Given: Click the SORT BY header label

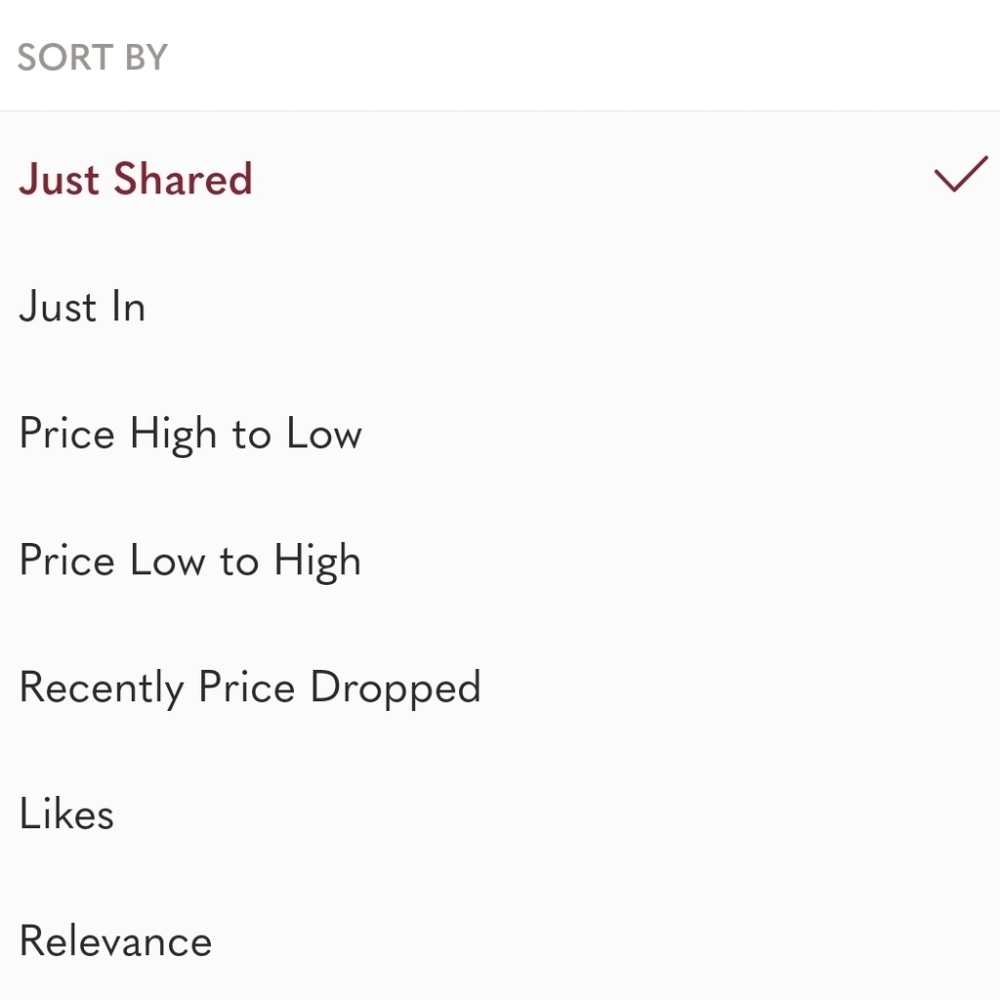Looking at the screenshot, I should tap(92, 57).
